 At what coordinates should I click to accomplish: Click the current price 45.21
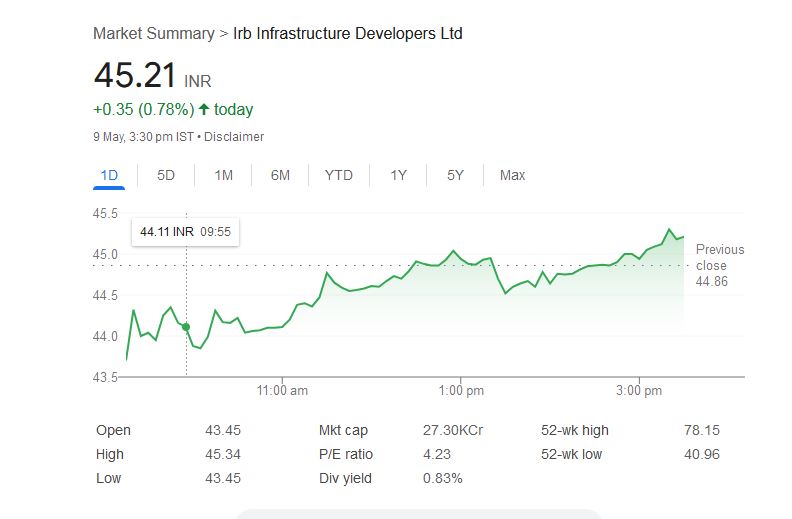[x=135, y=75]
